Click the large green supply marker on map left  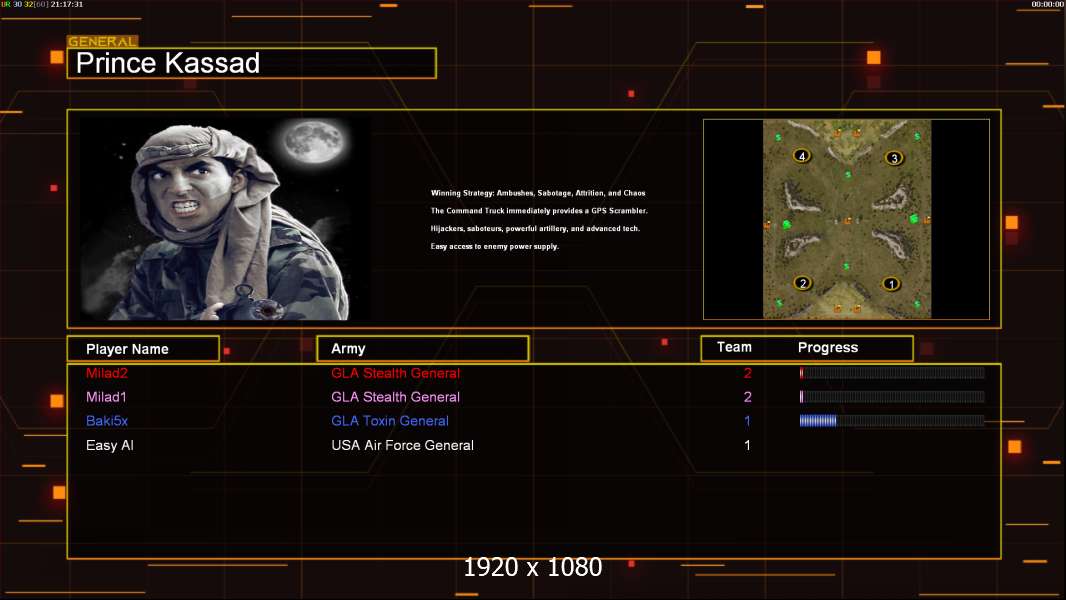tap(787, 224)
